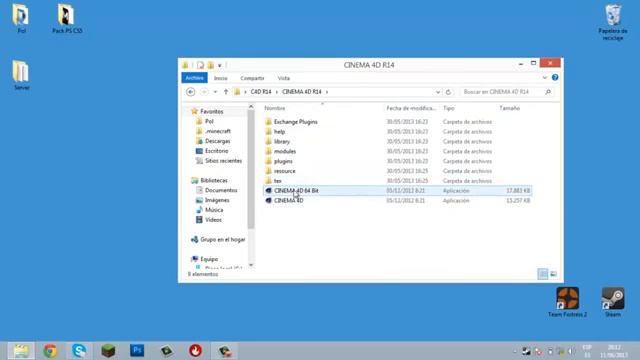Screen dimensions: 640x360
Task: Refresh the current folder view
Action: 448,92
